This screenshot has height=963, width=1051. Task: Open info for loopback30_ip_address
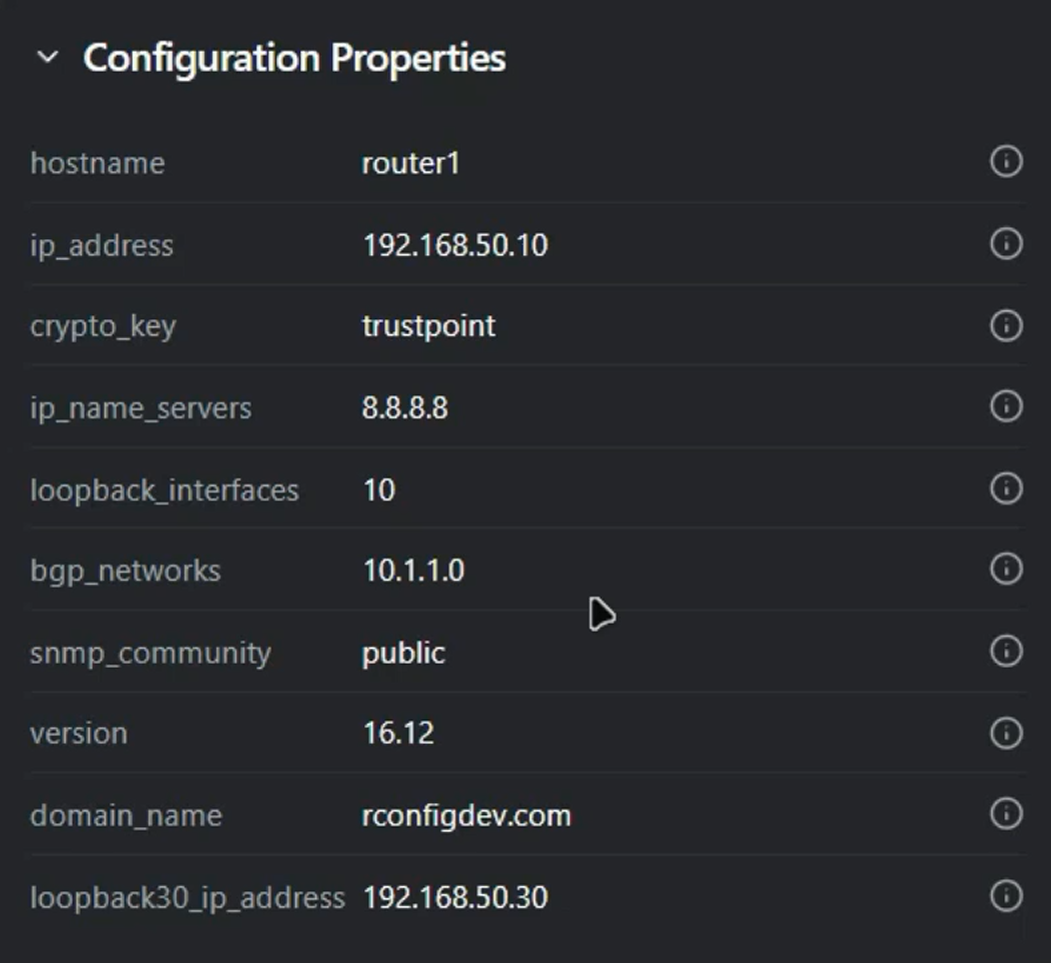click(1005, 896)
